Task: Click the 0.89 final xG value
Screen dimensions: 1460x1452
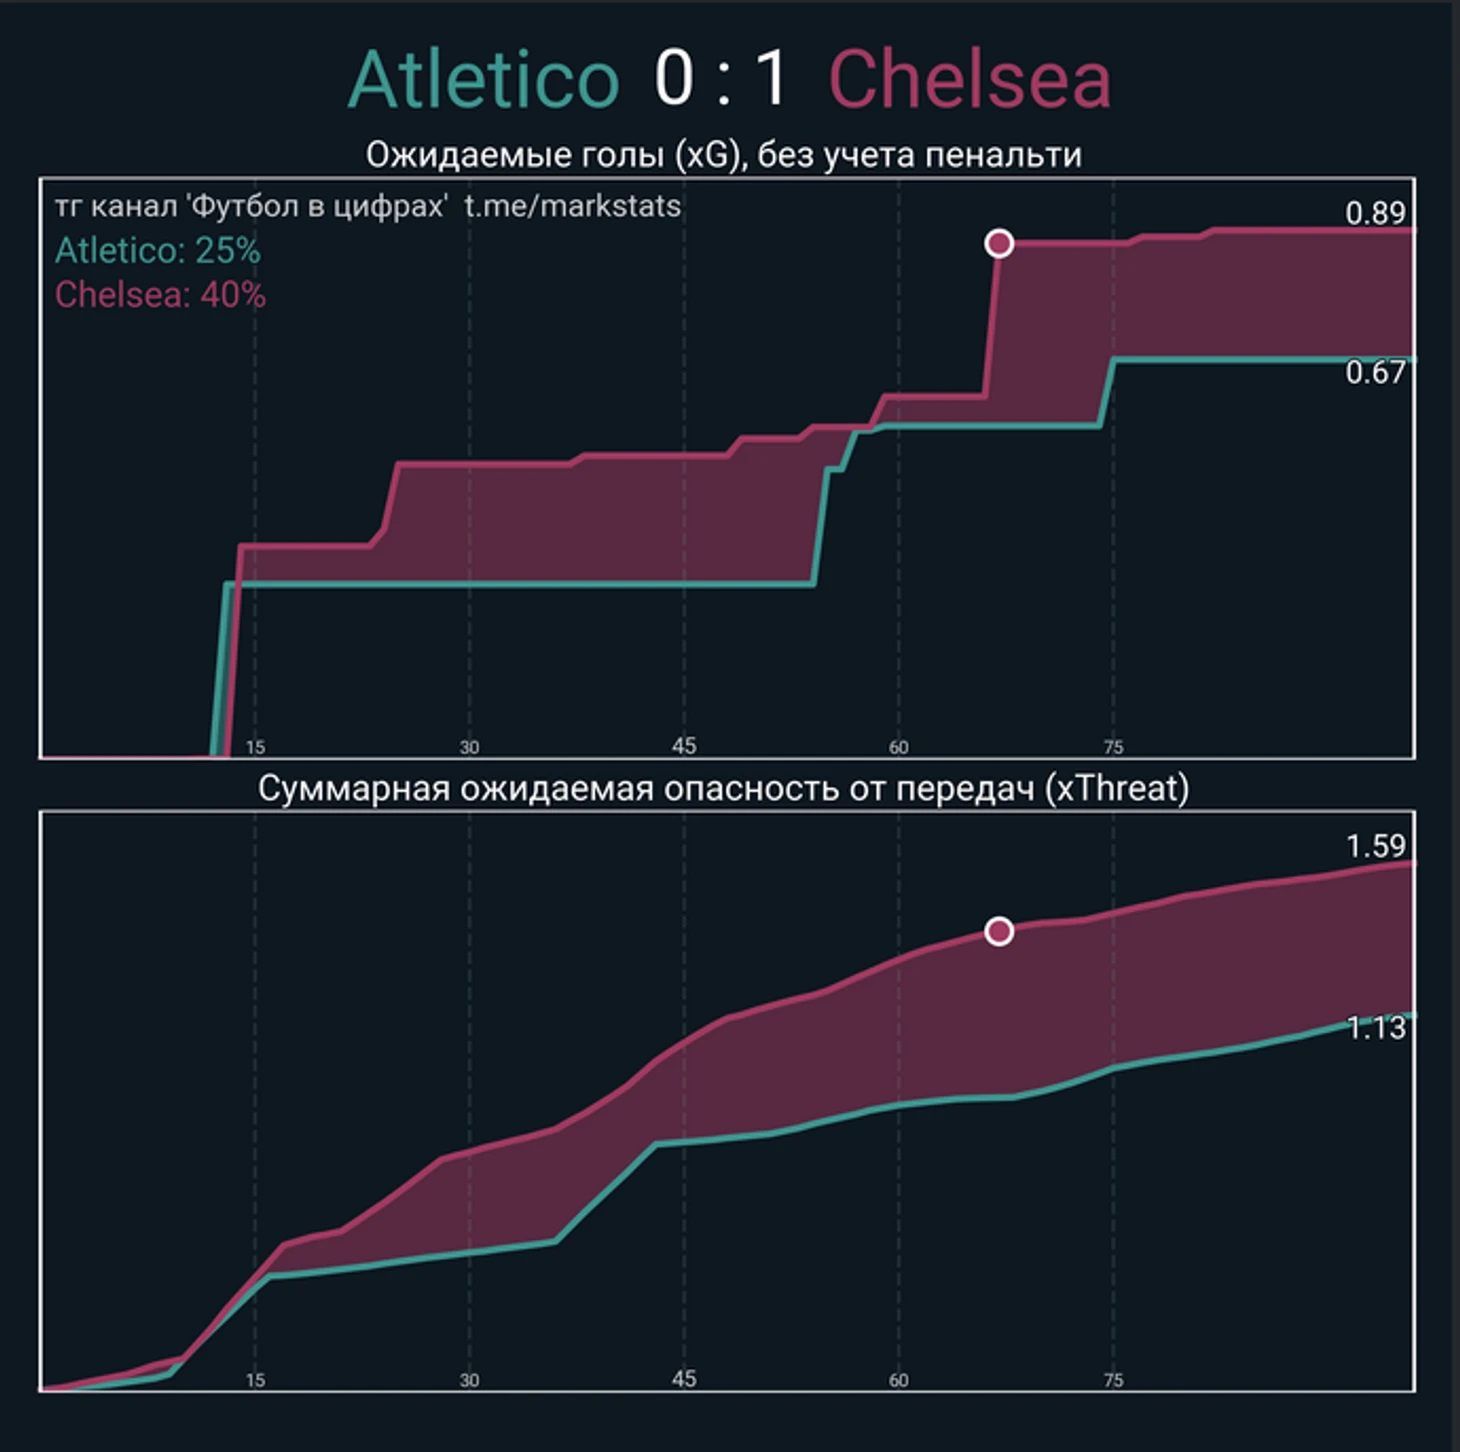Action: click(1375, 213)
